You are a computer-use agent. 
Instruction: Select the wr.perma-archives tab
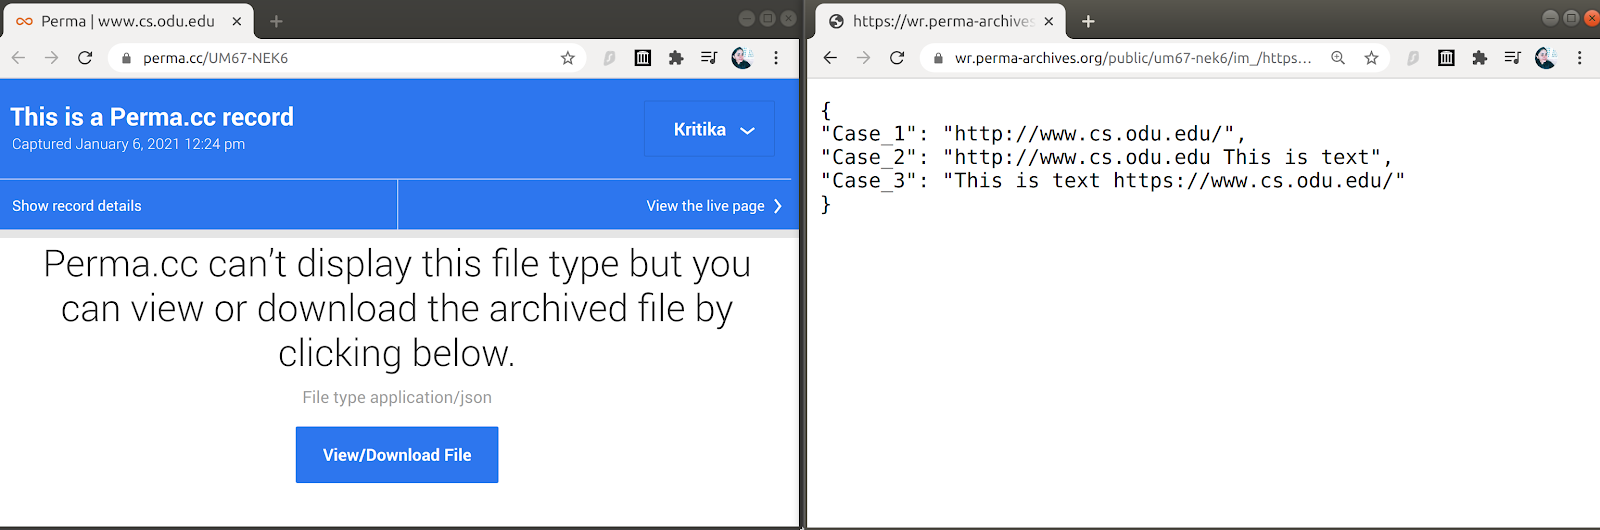pyautogui.click(x=940, y=21)
